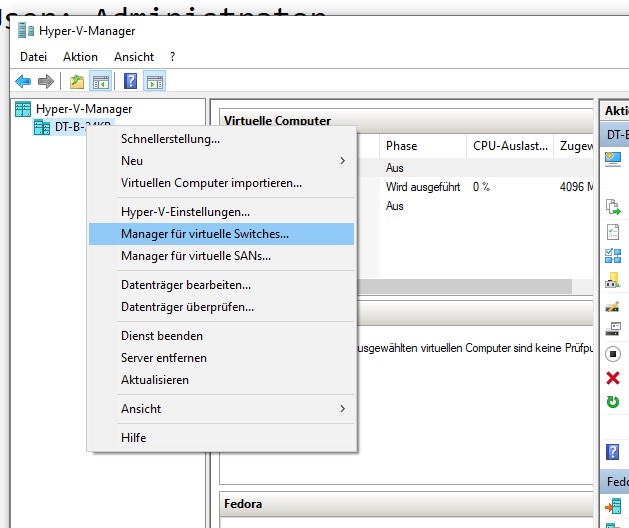The image size is (629, 528).
Task: Click the Forward arrow in the toolbar
Action: click(45, 81)
